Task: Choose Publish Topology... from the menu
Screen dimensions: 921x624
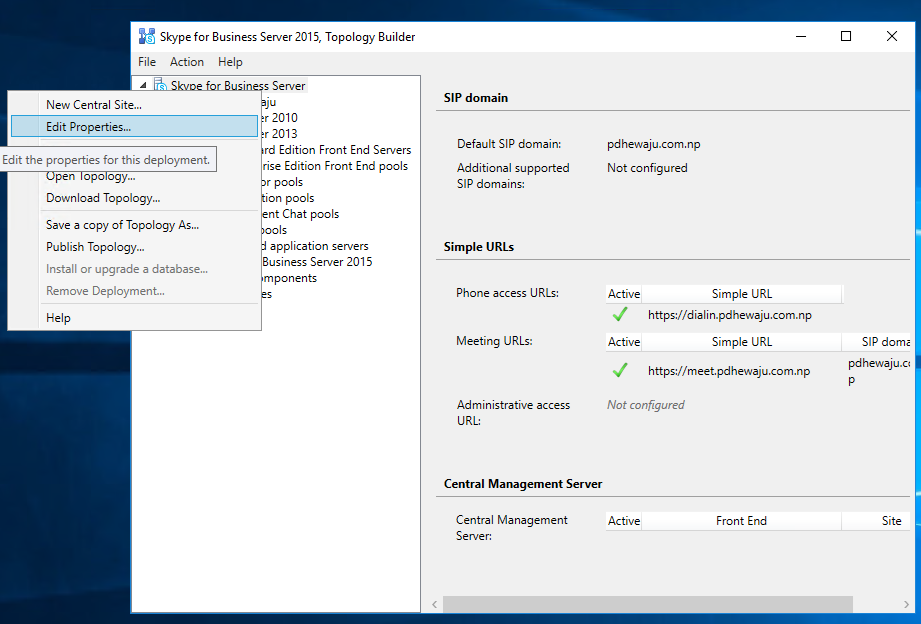Action: click(134, 247)
